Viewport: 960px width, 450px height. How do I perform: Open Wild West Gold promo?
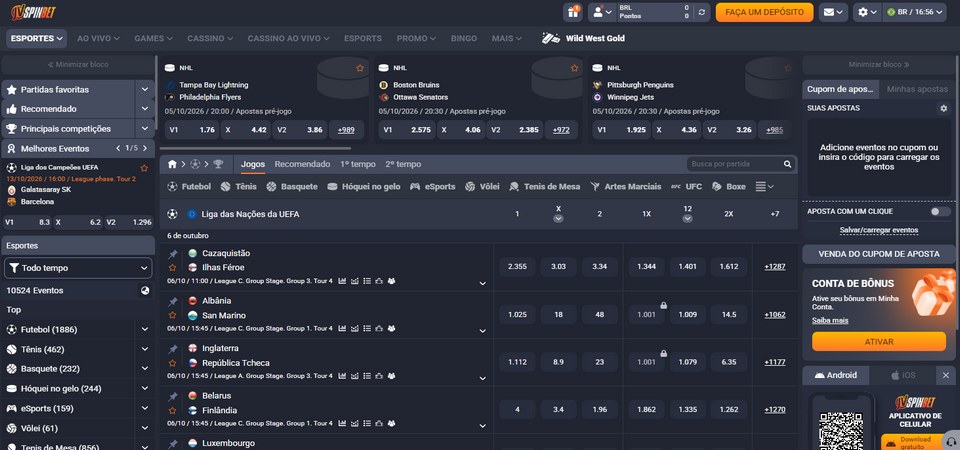coord(583,39)
